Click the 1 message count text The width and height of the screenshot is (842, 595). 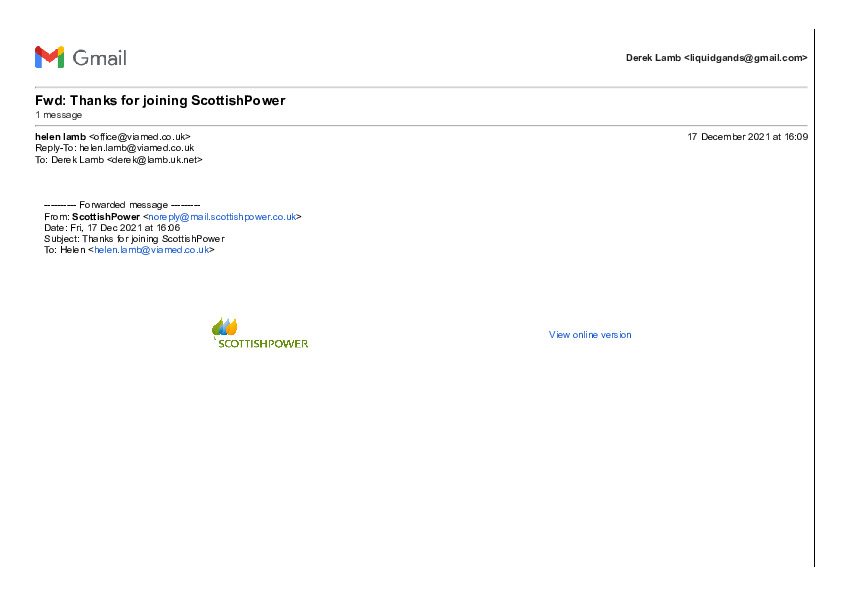58,115
